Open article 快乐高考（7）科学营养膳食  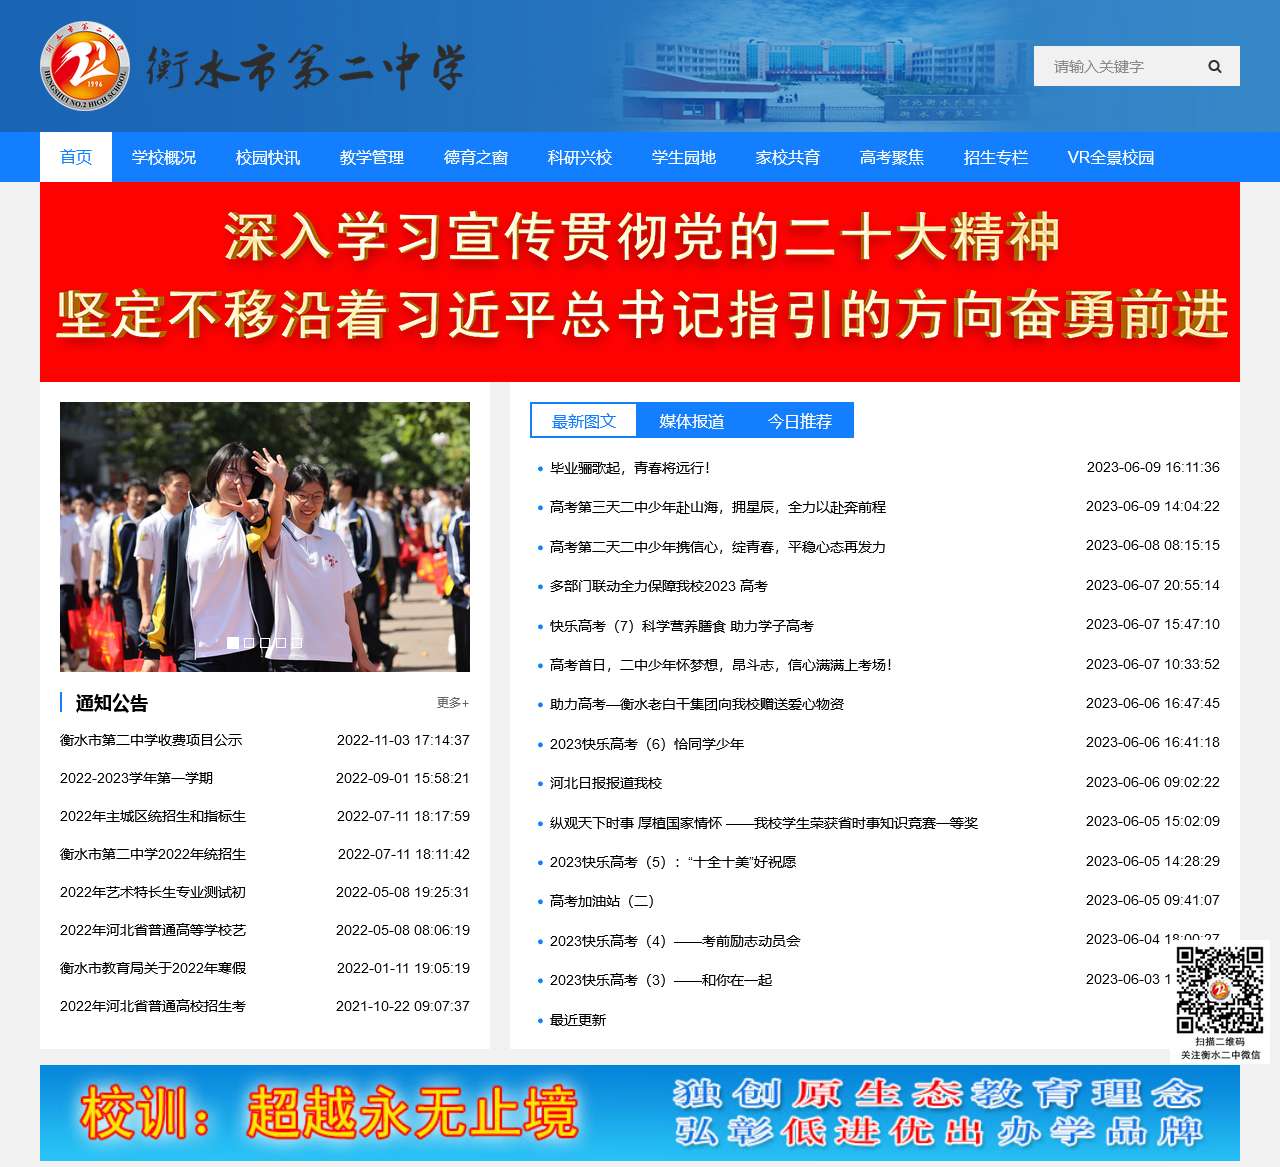coord(682,626)
